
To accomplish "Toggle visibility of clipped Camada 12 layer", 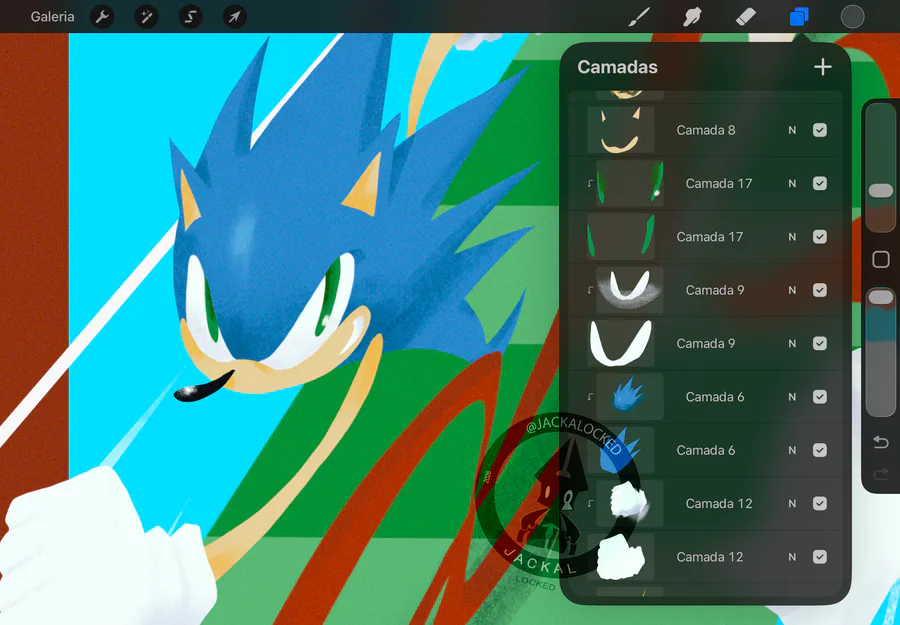I will [820, 504].
